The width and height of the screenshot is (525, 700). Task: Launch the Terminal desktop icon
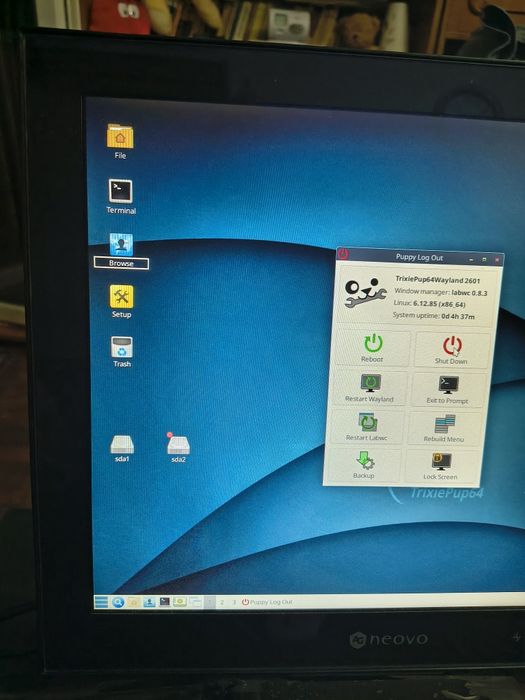pos(121,196)
